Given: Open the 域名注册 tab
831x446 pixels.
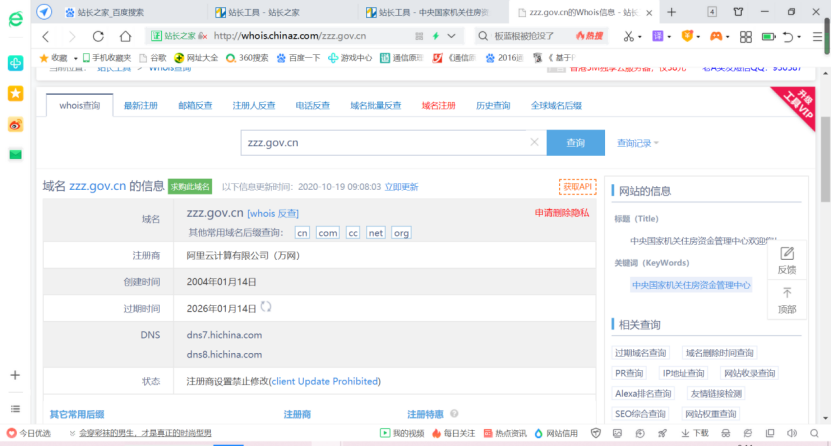Looking at the screenshot, I should [438, 105].
